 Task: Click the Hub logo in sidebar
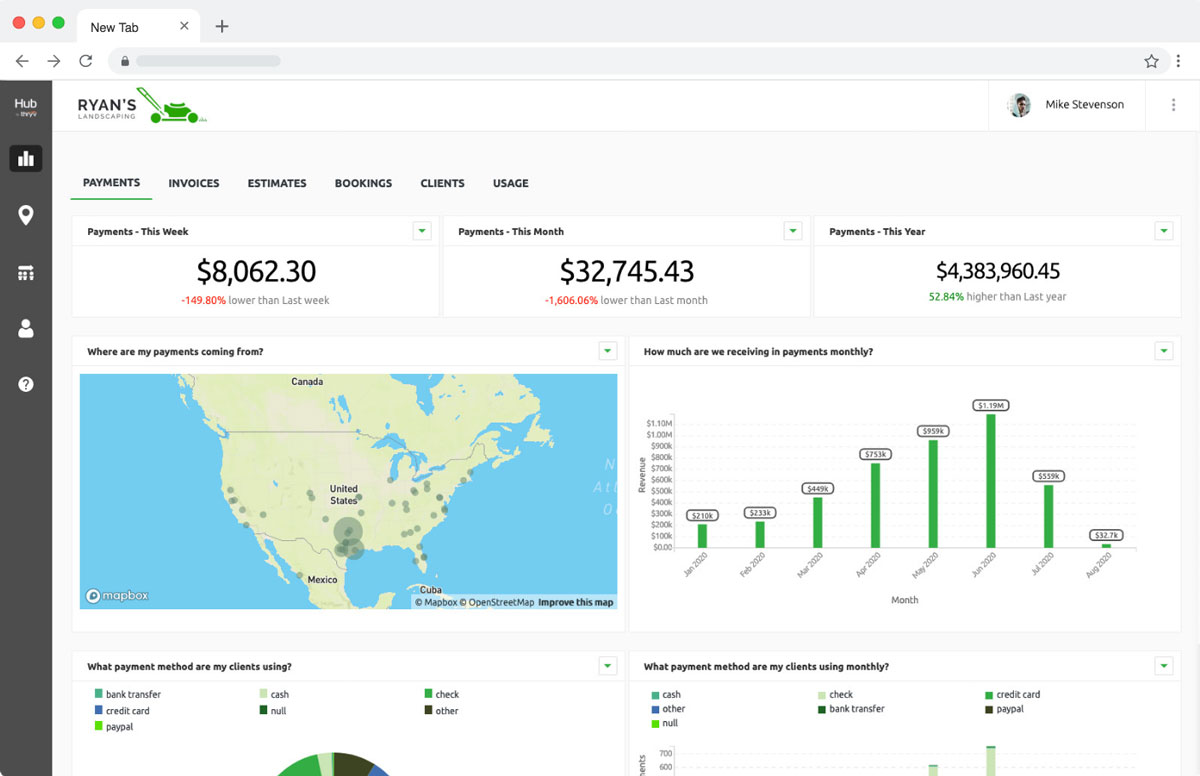coord(26,107)
